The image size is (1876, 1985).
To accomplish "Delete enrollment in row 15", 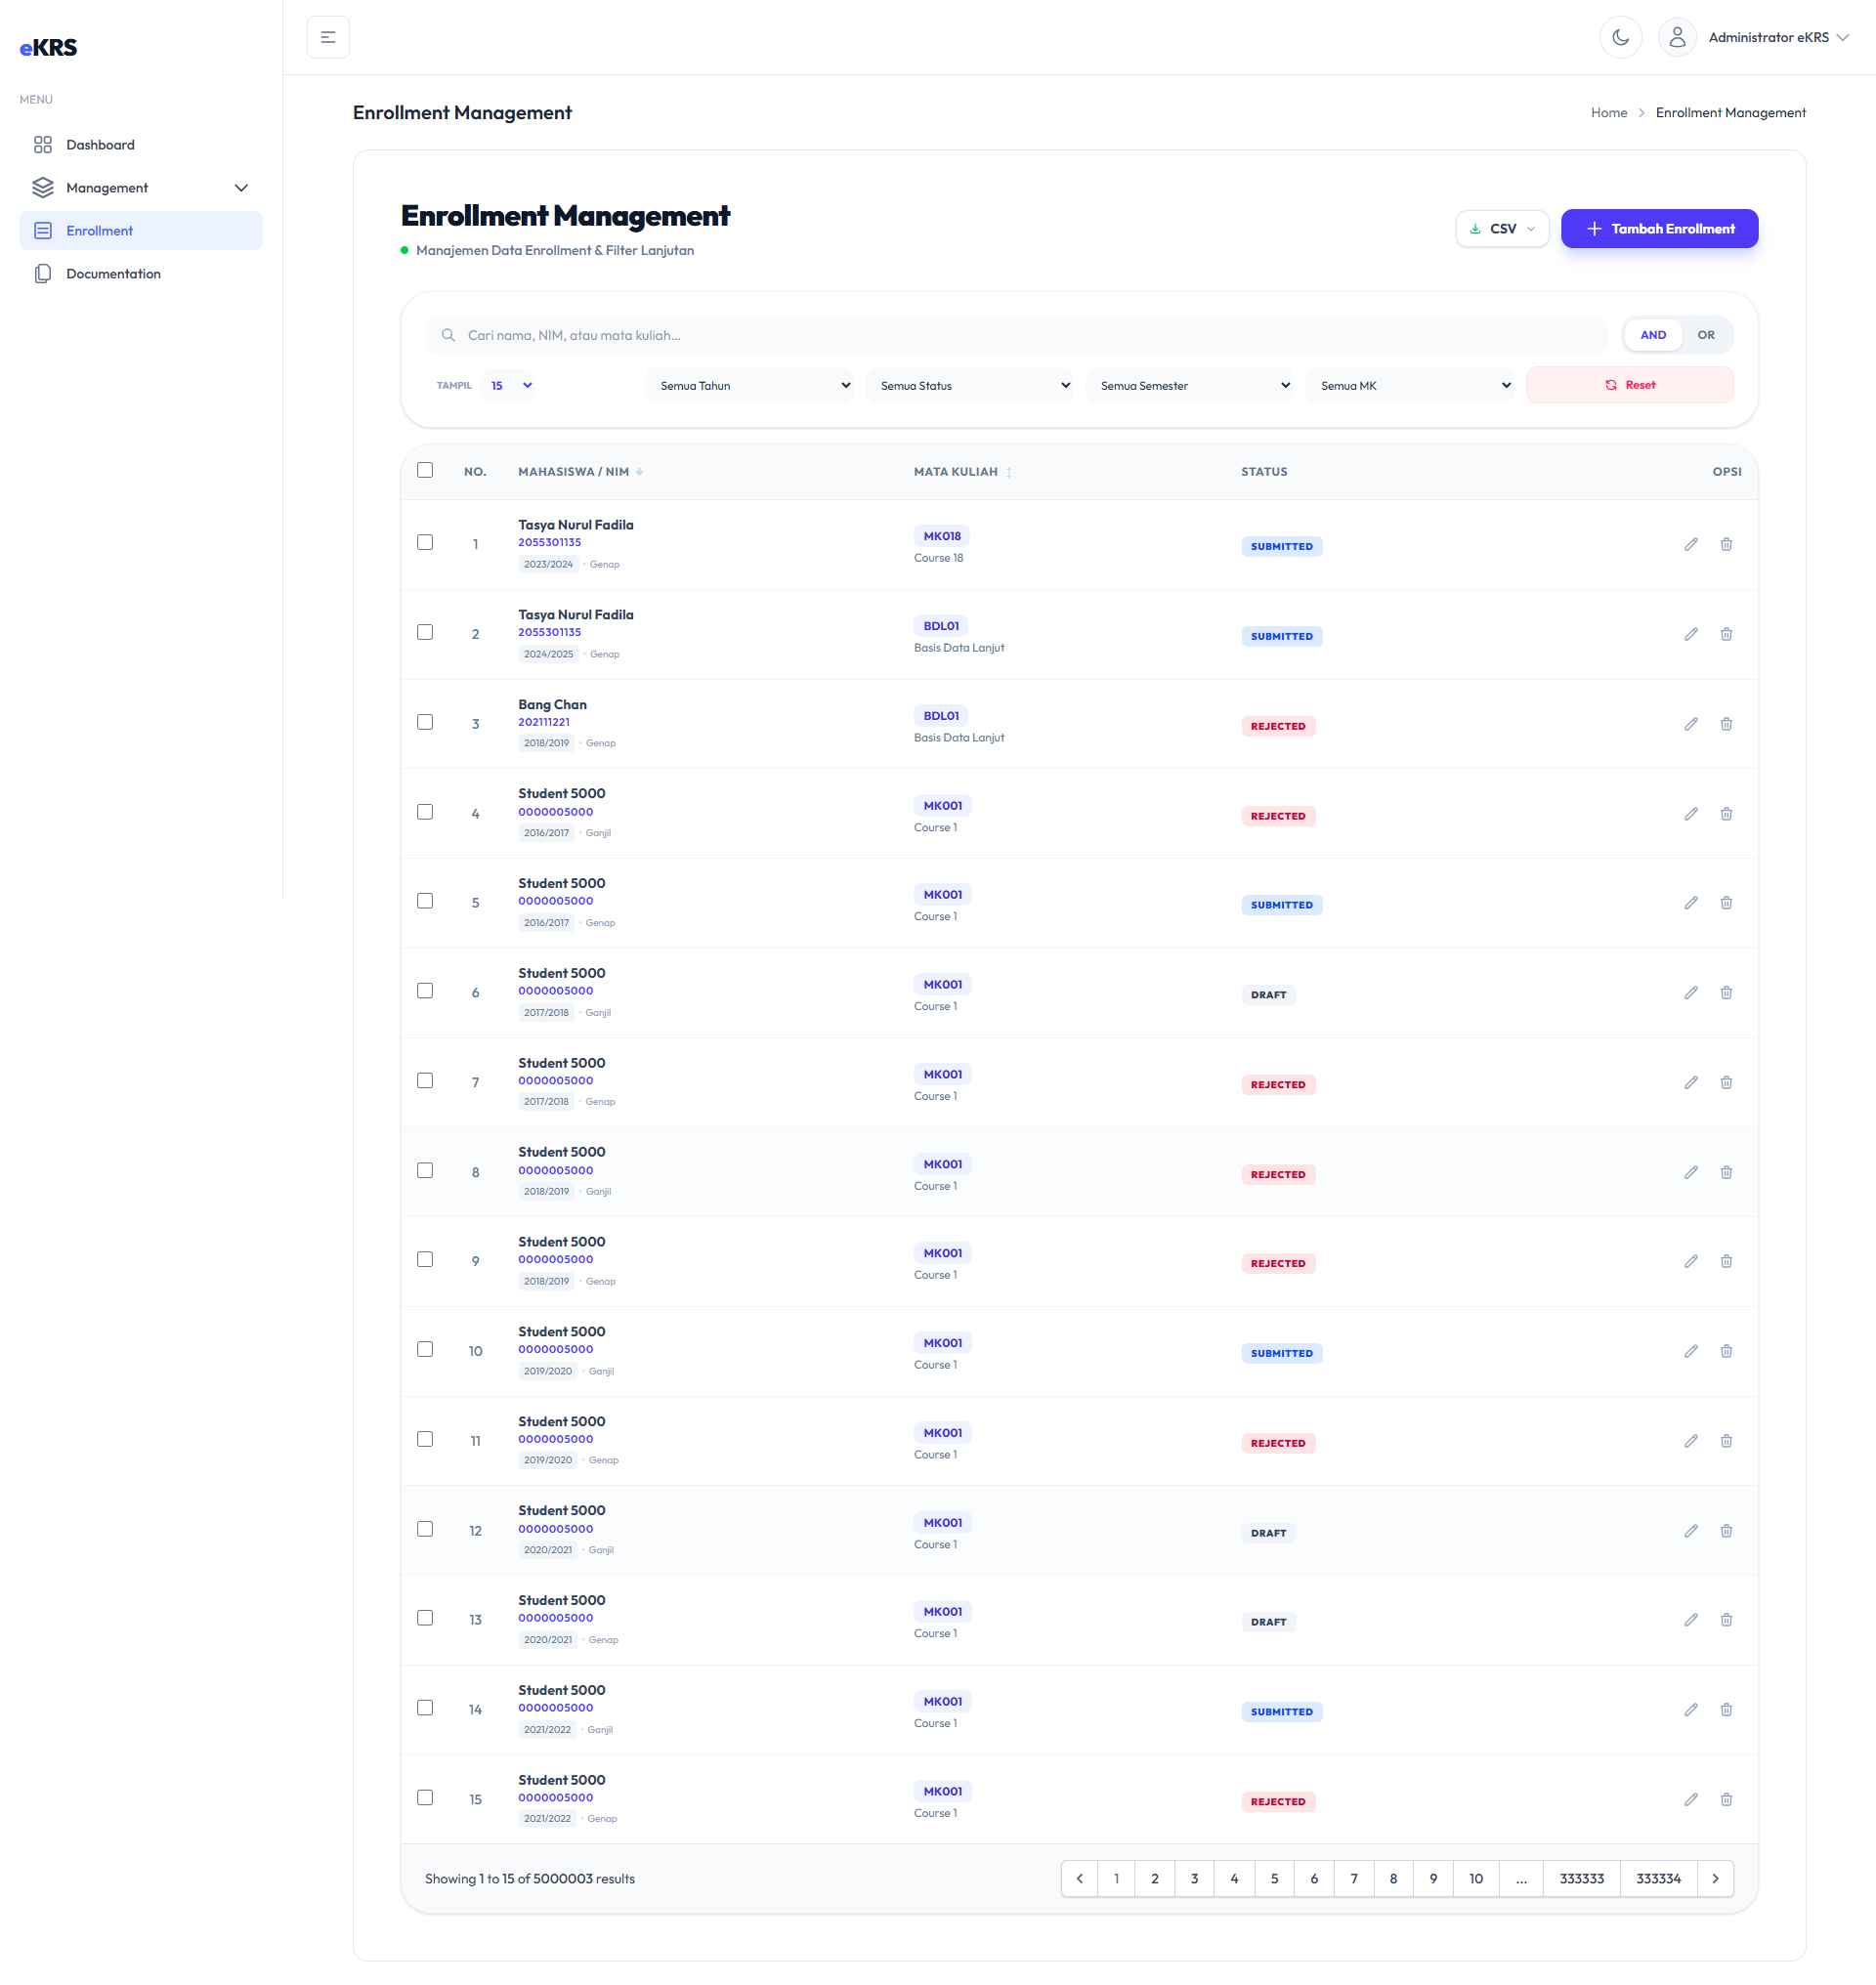I will pos(1725,1800).
